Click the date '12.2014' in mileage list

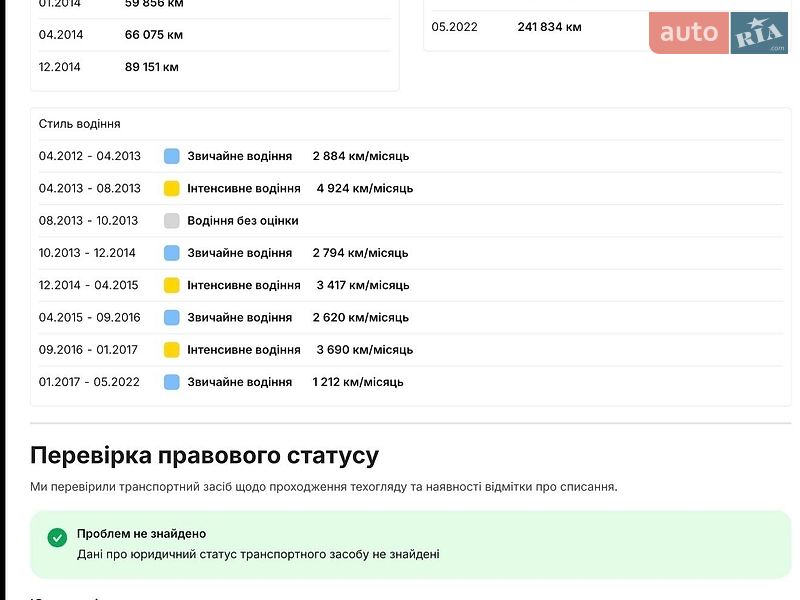(x=60, y=67)
